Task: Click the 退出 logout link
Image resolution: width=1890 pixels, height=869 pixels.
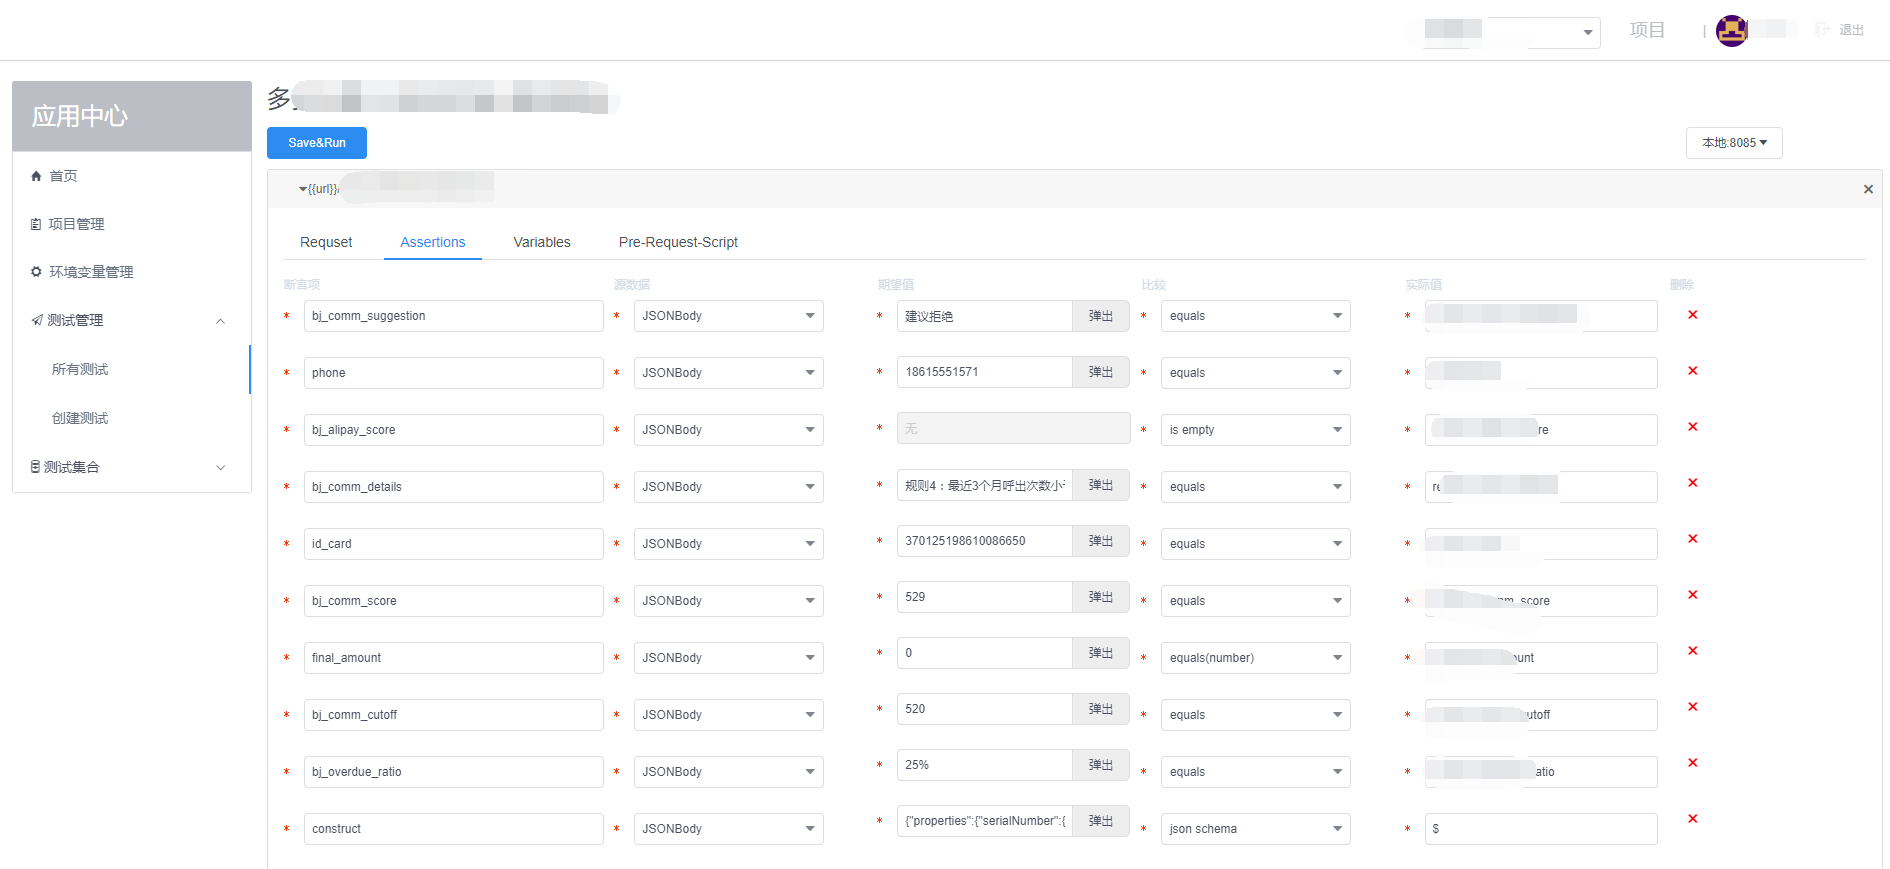Action: 1851,30
